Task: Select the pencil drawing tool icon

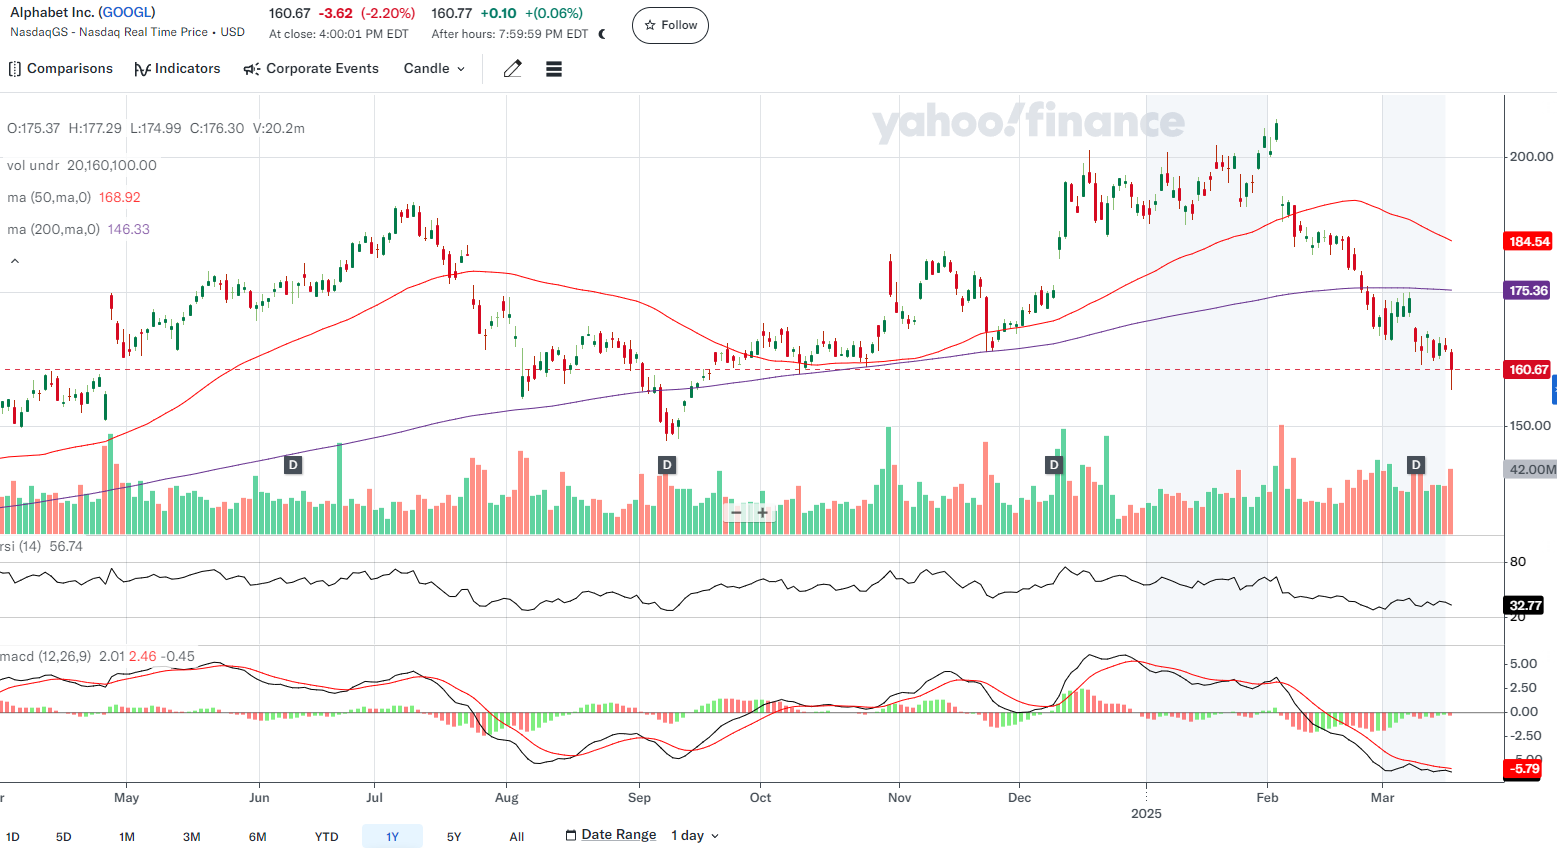Action: pyautogui.click(x=513, y=69)
